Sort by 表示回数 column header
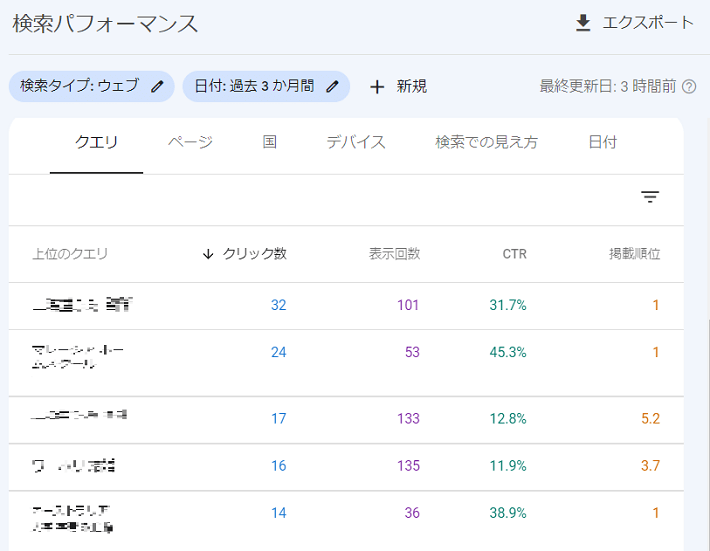The width and height of the screenshot is (710, 551). (x=394, y=254)
